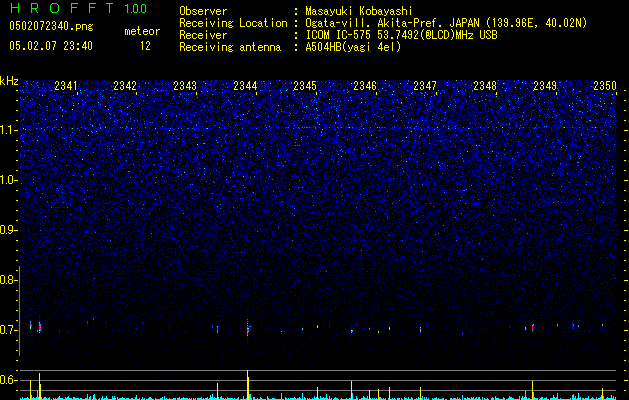Click the 2350 time marker
Viewport: 629px width, 400px height.
(605, 85)
